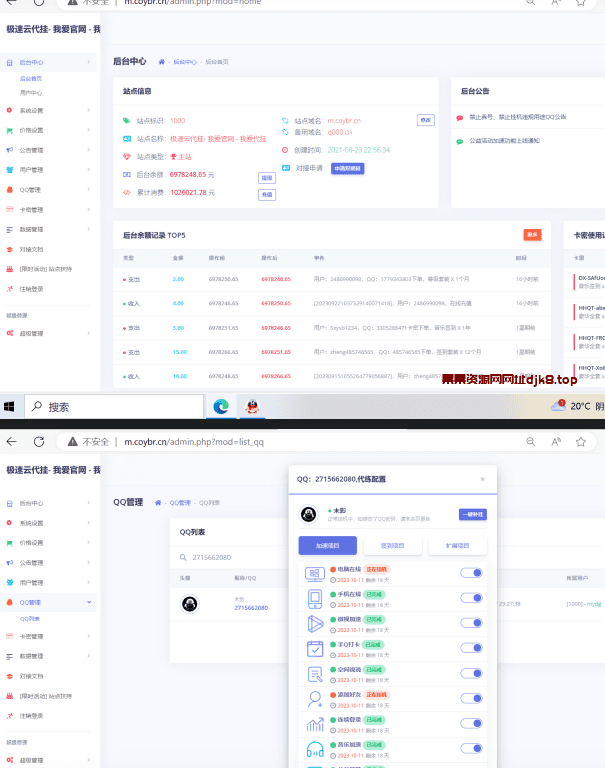This screenshot has height=768, width=605.
Task: Click zoom magnifier icon in lower address bar
Action: click(531, 442)
